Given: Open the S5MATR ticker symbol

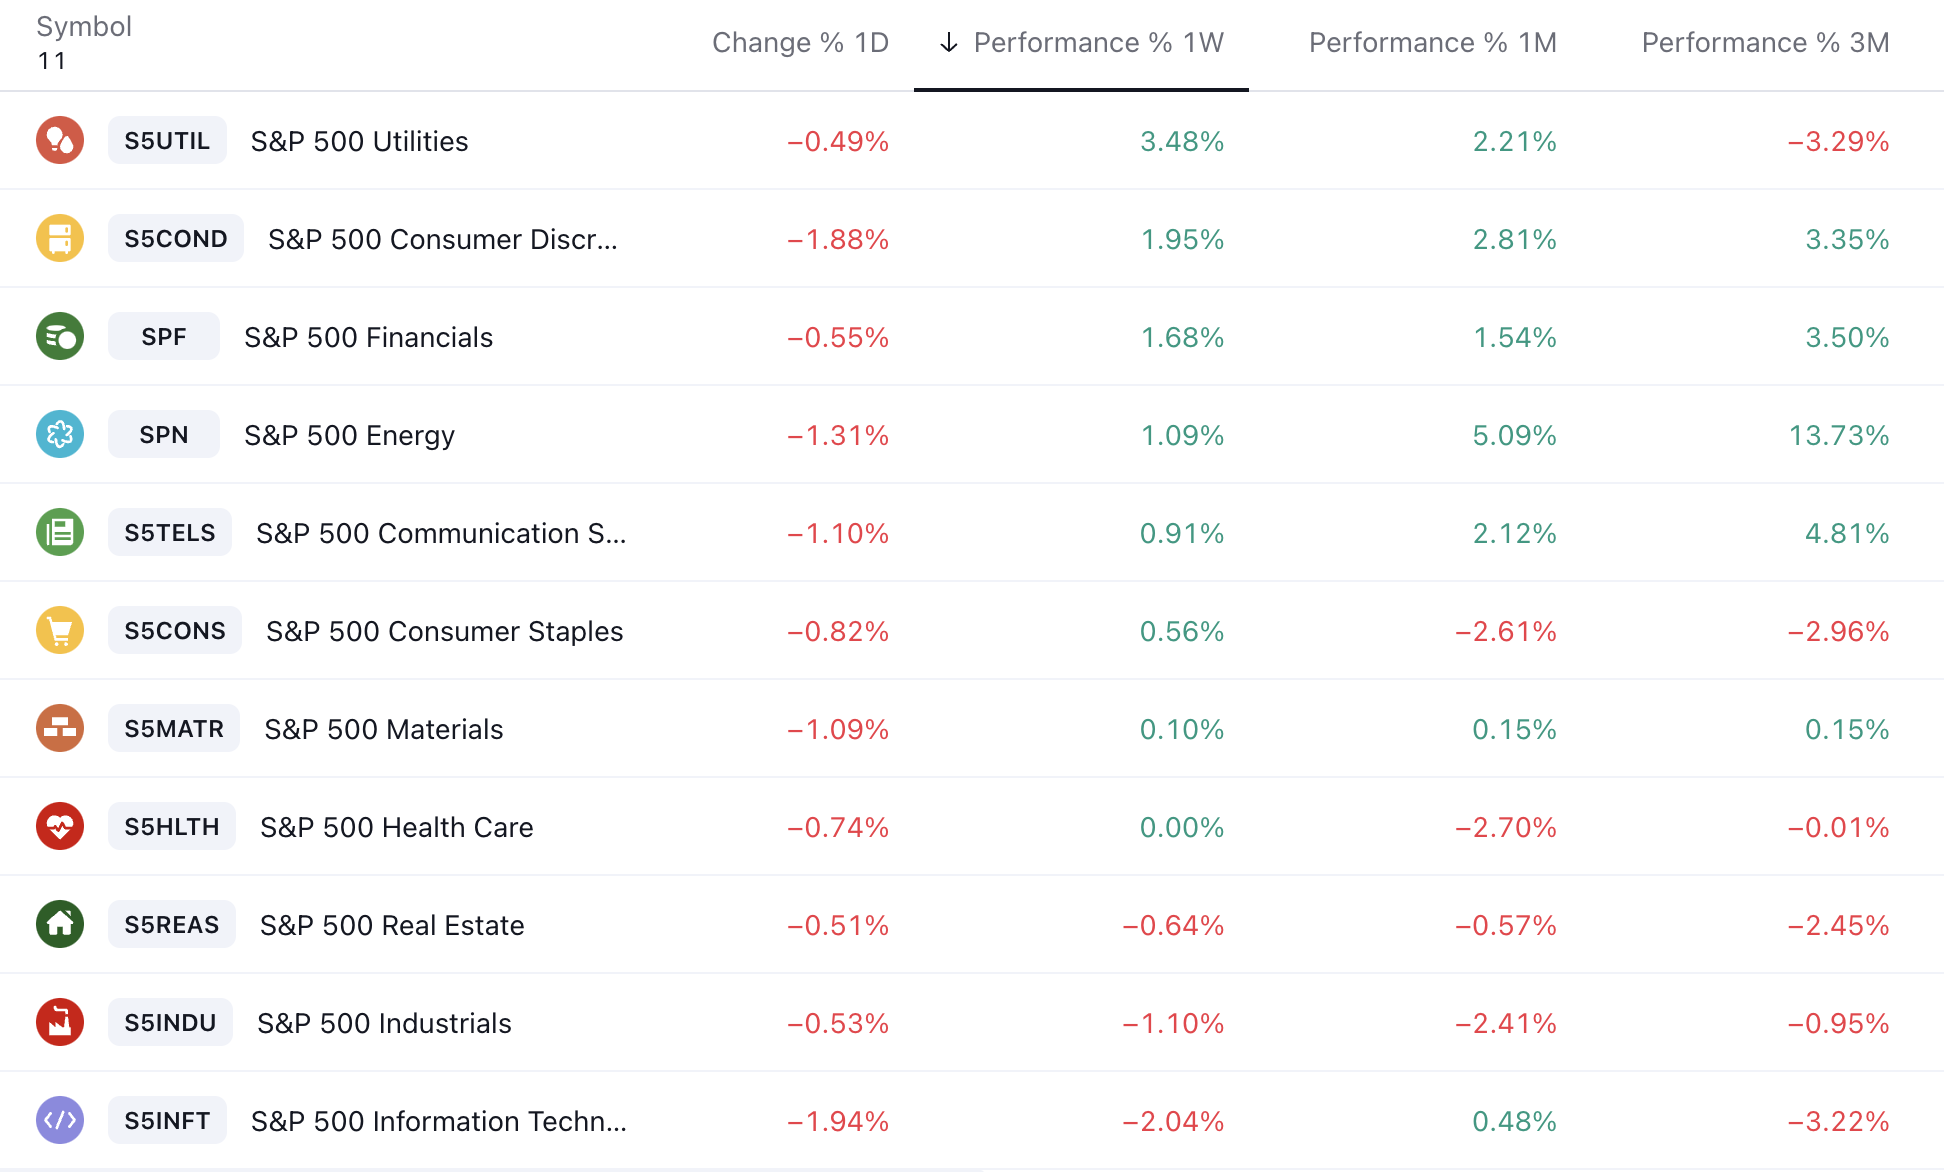Looking at the screenshot, I should (x=174, y=729).
